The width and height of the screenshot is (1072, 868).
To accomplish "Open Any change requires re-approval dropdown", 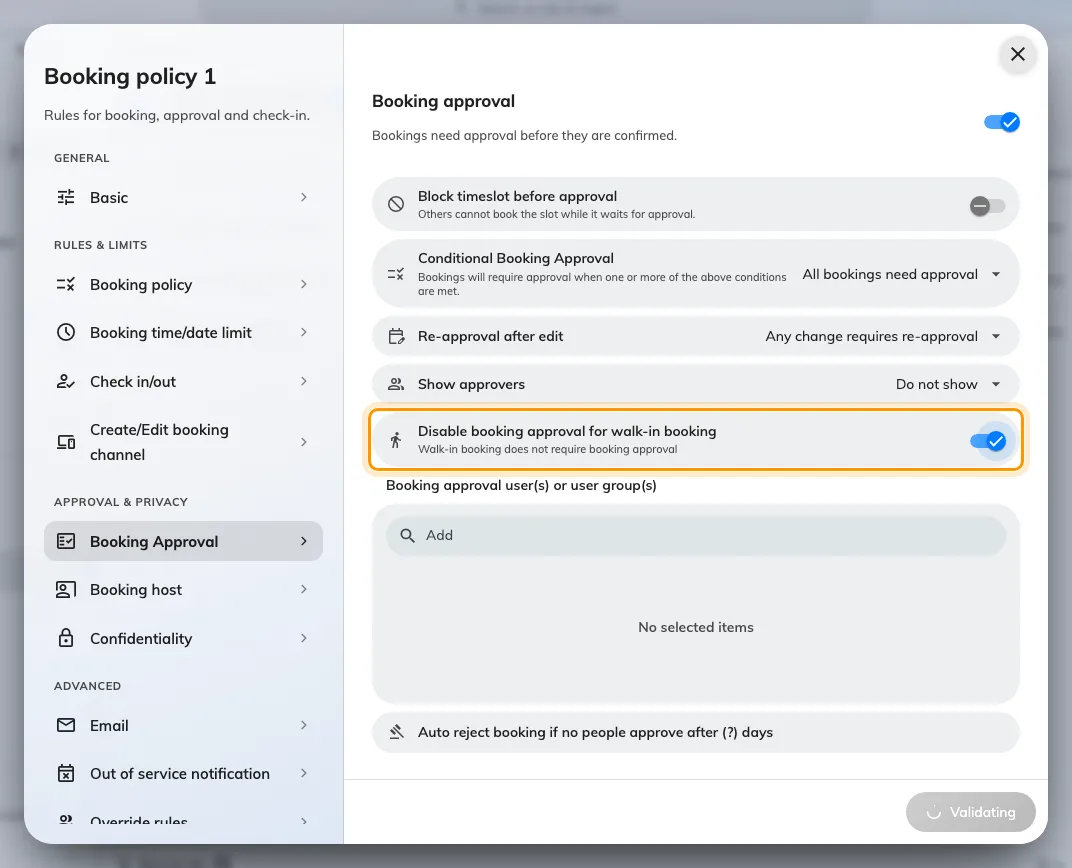I will [883, 336].
